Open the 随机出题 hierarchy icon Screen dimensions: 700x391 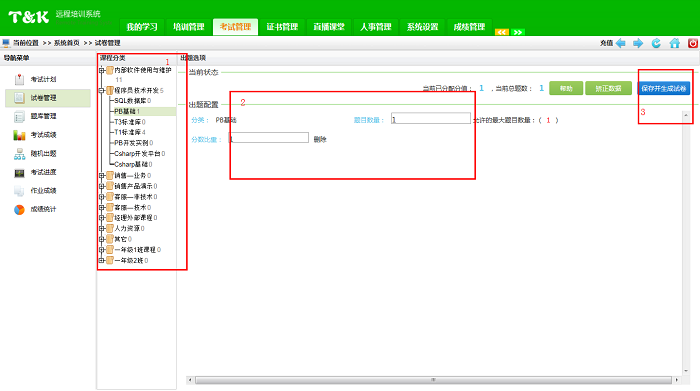(x=19, y=154)
